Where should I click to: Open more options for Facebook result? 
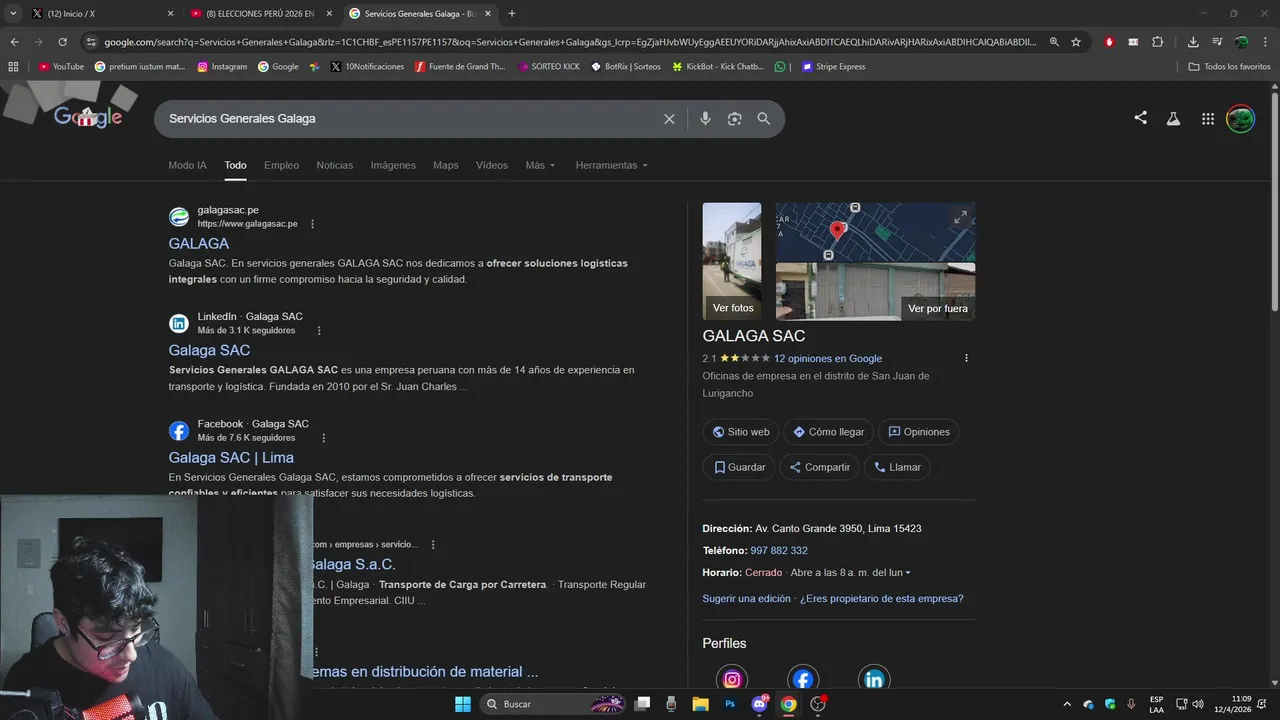pos(323,437)
